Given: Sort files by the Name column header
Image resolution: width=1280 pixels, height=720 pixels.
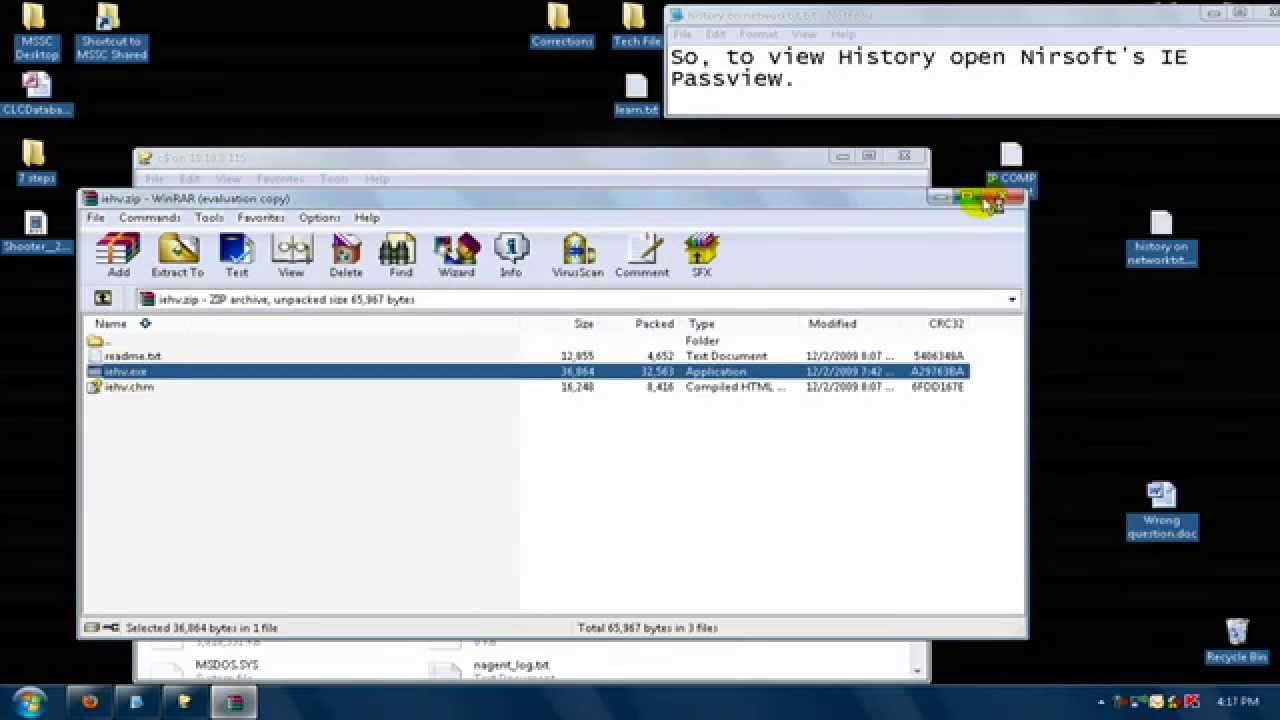Looking at the screenshot, I should pos(111,324).
